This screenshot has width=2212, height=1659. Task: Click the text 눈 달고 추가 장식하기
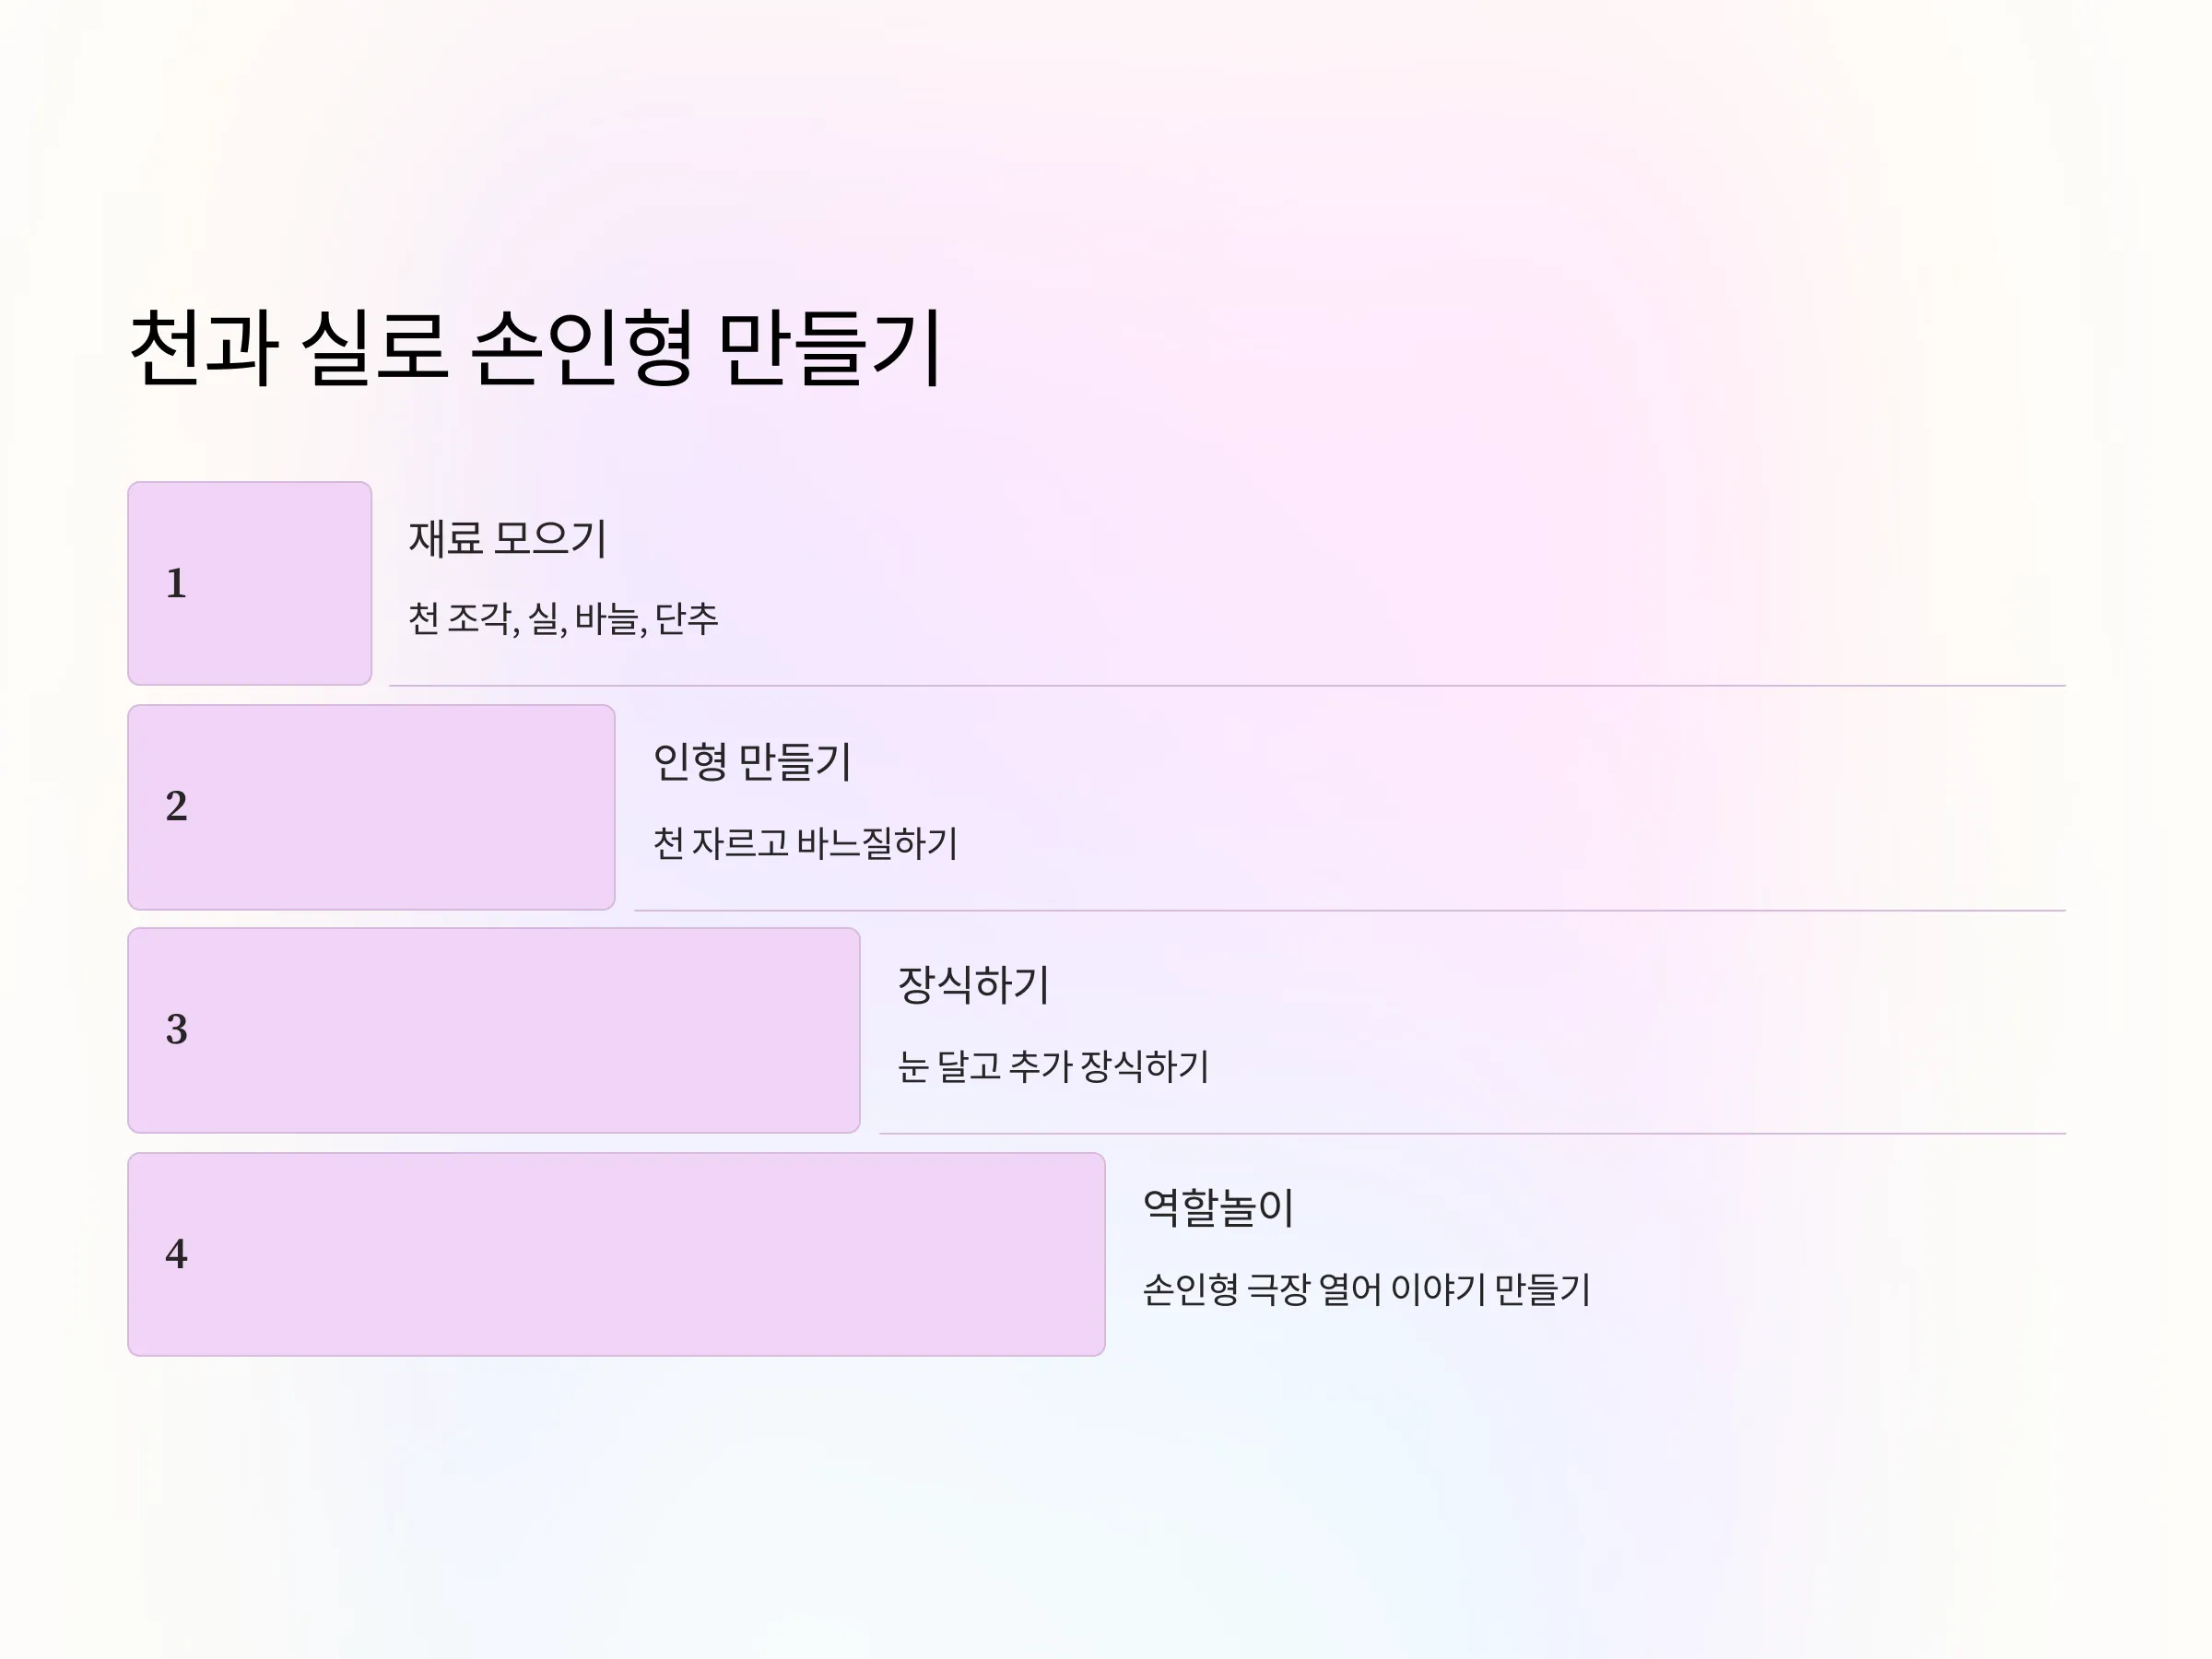1053,1066
